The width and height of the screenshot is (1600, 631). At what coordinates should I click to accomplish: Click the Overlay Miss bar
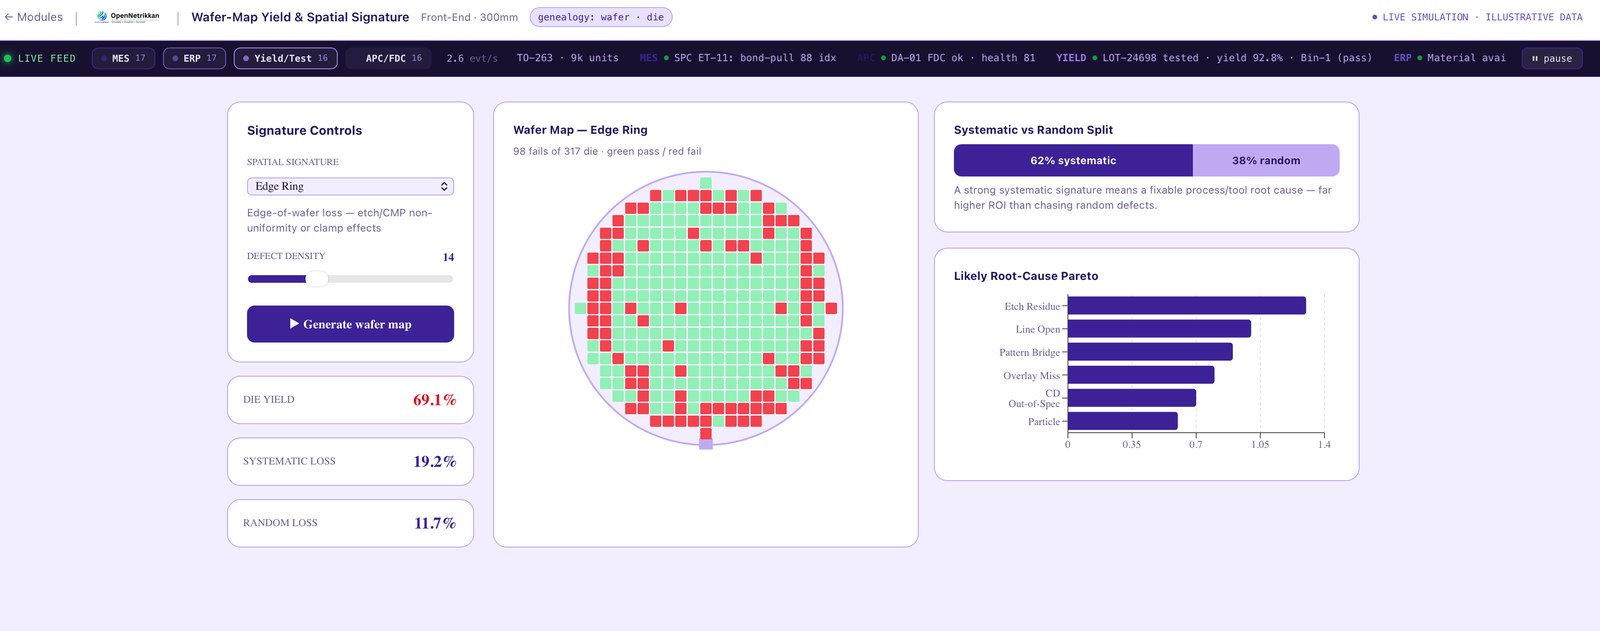pos(1141,375)
